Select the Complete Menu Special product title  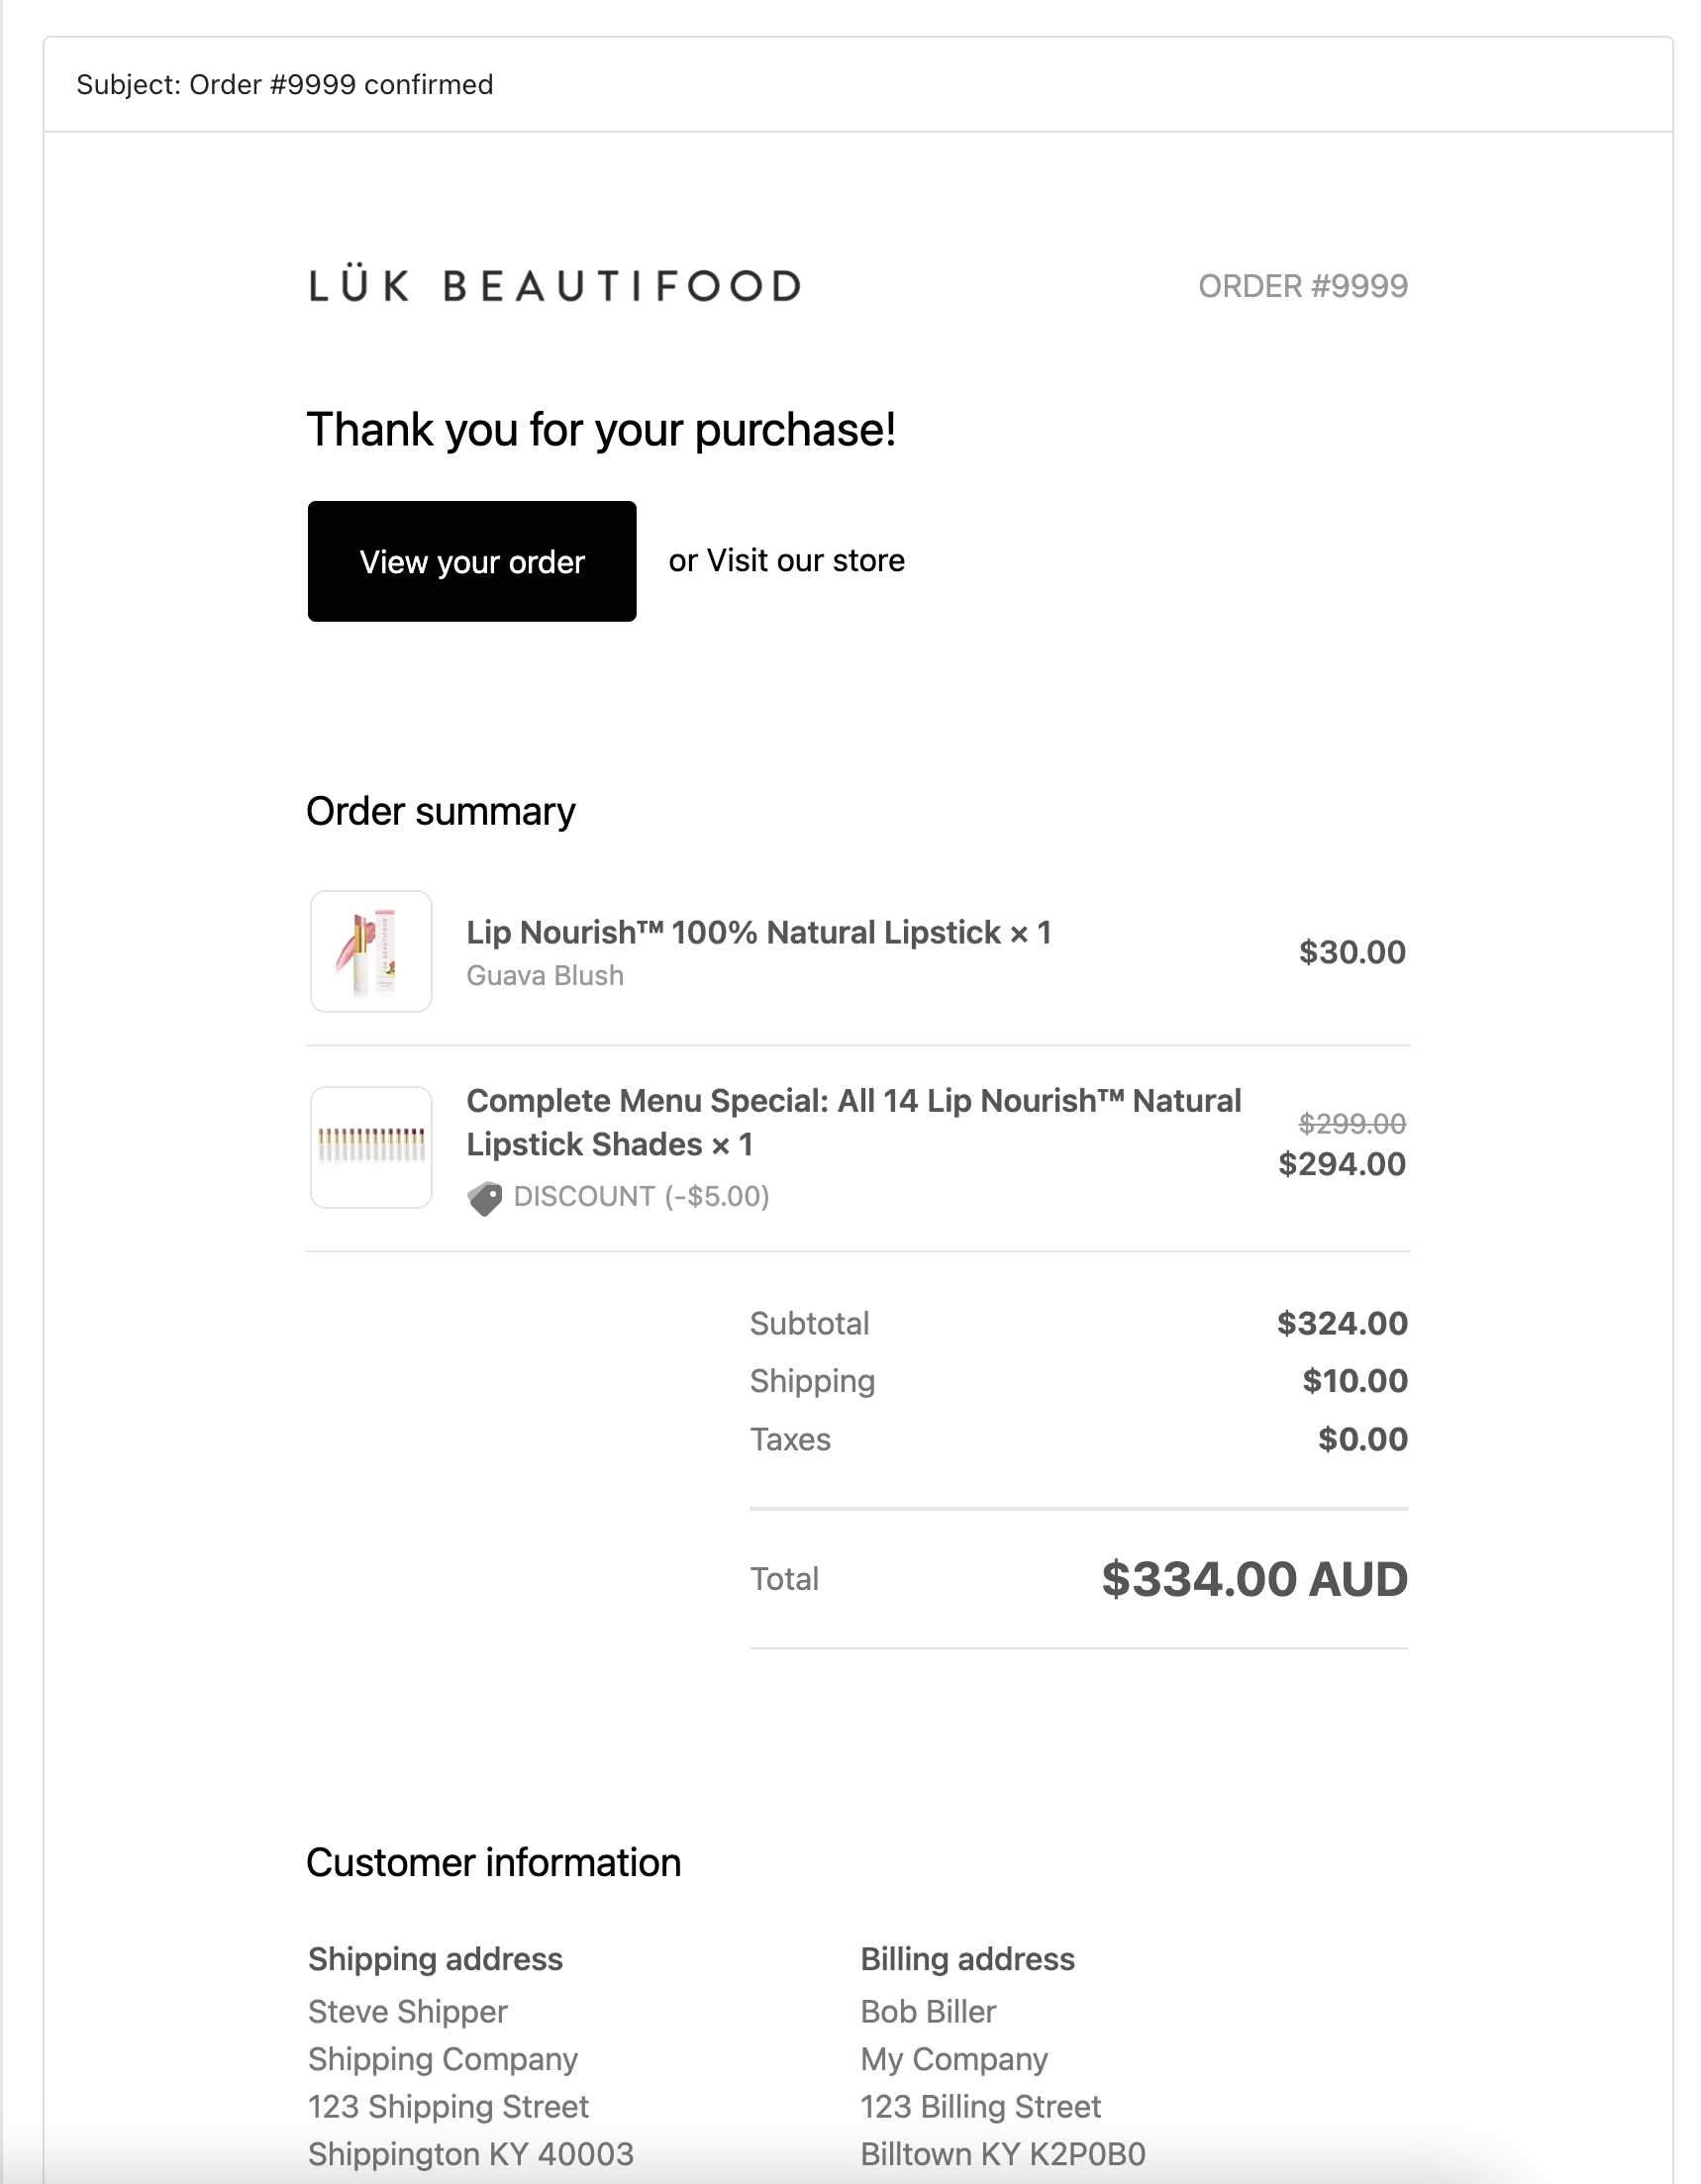pos(854,1122)
